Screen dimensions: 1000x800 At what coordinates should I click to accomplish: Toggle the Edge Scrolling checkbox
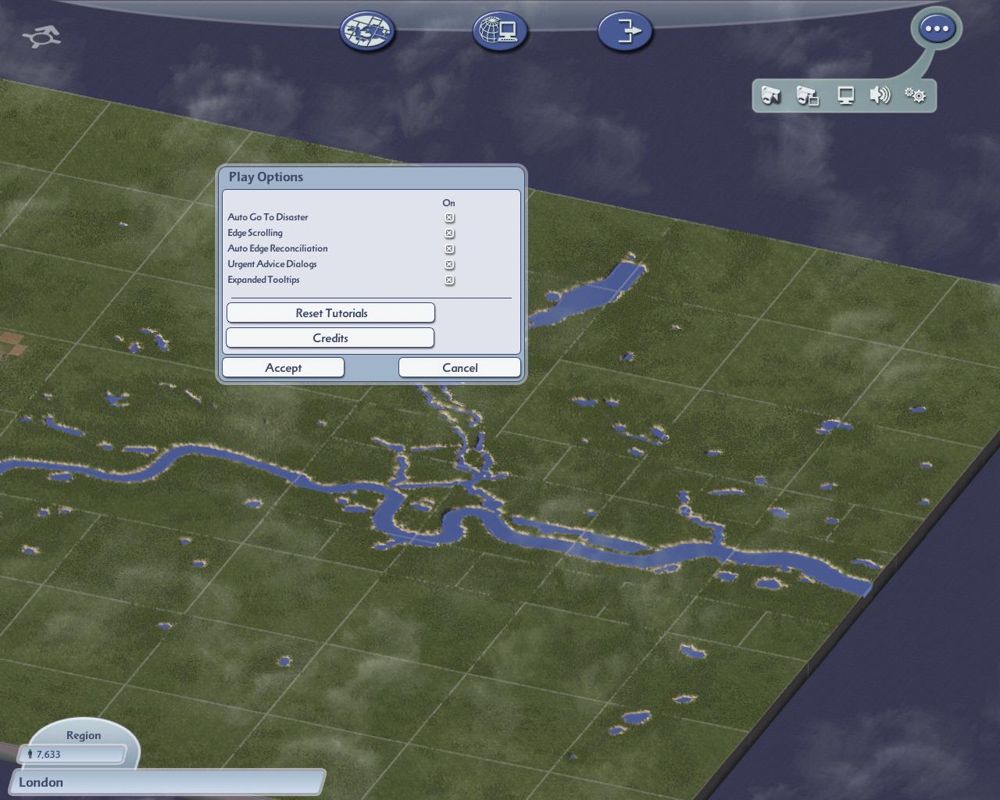pos(450,233)
